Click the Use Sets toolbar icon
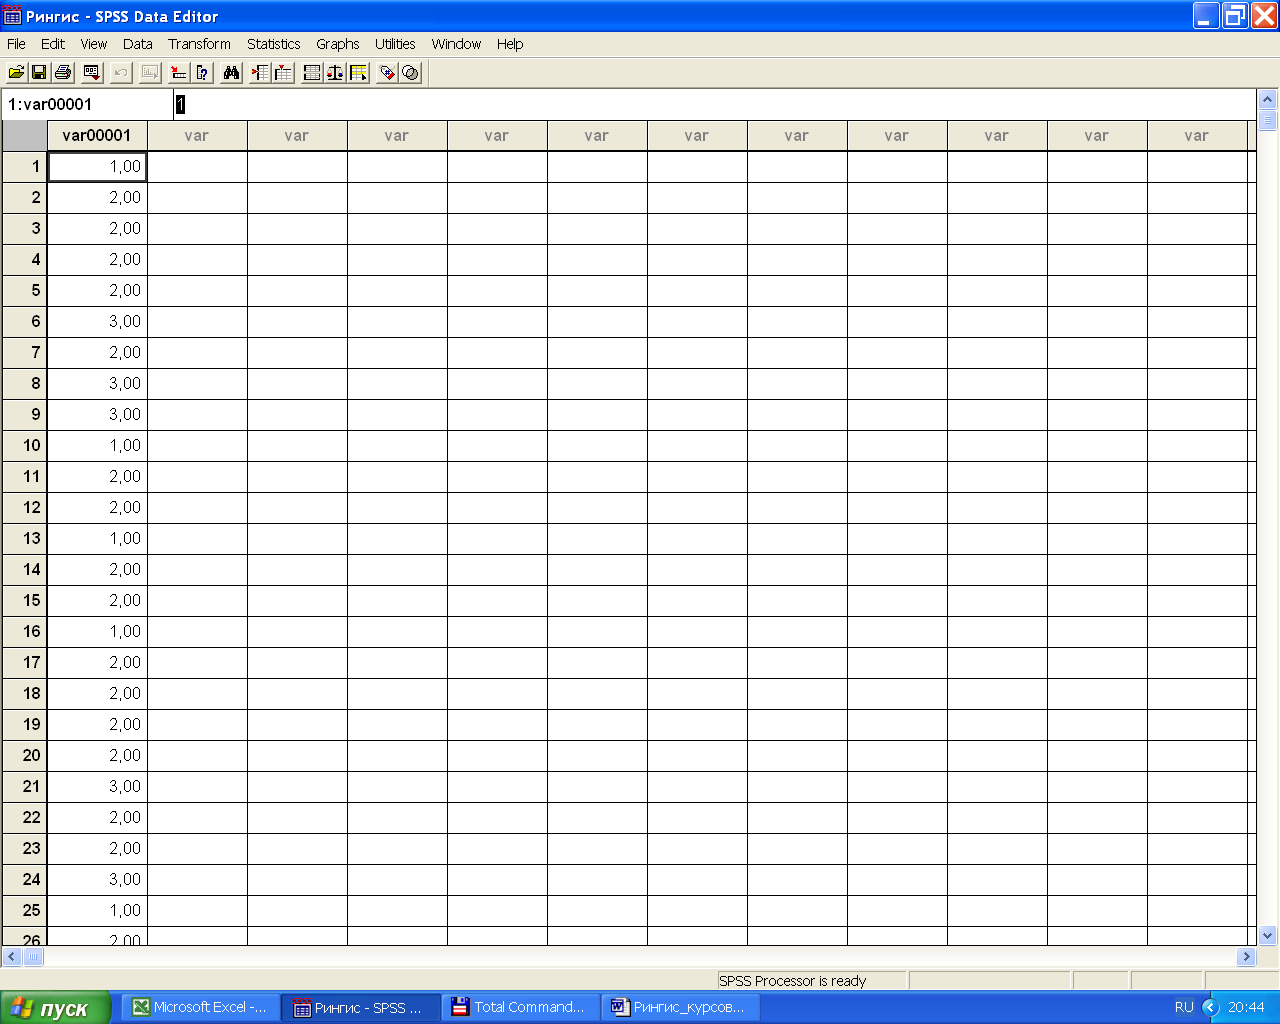The width and height of the screenshot is (1280, 1024). coord(410,72)
